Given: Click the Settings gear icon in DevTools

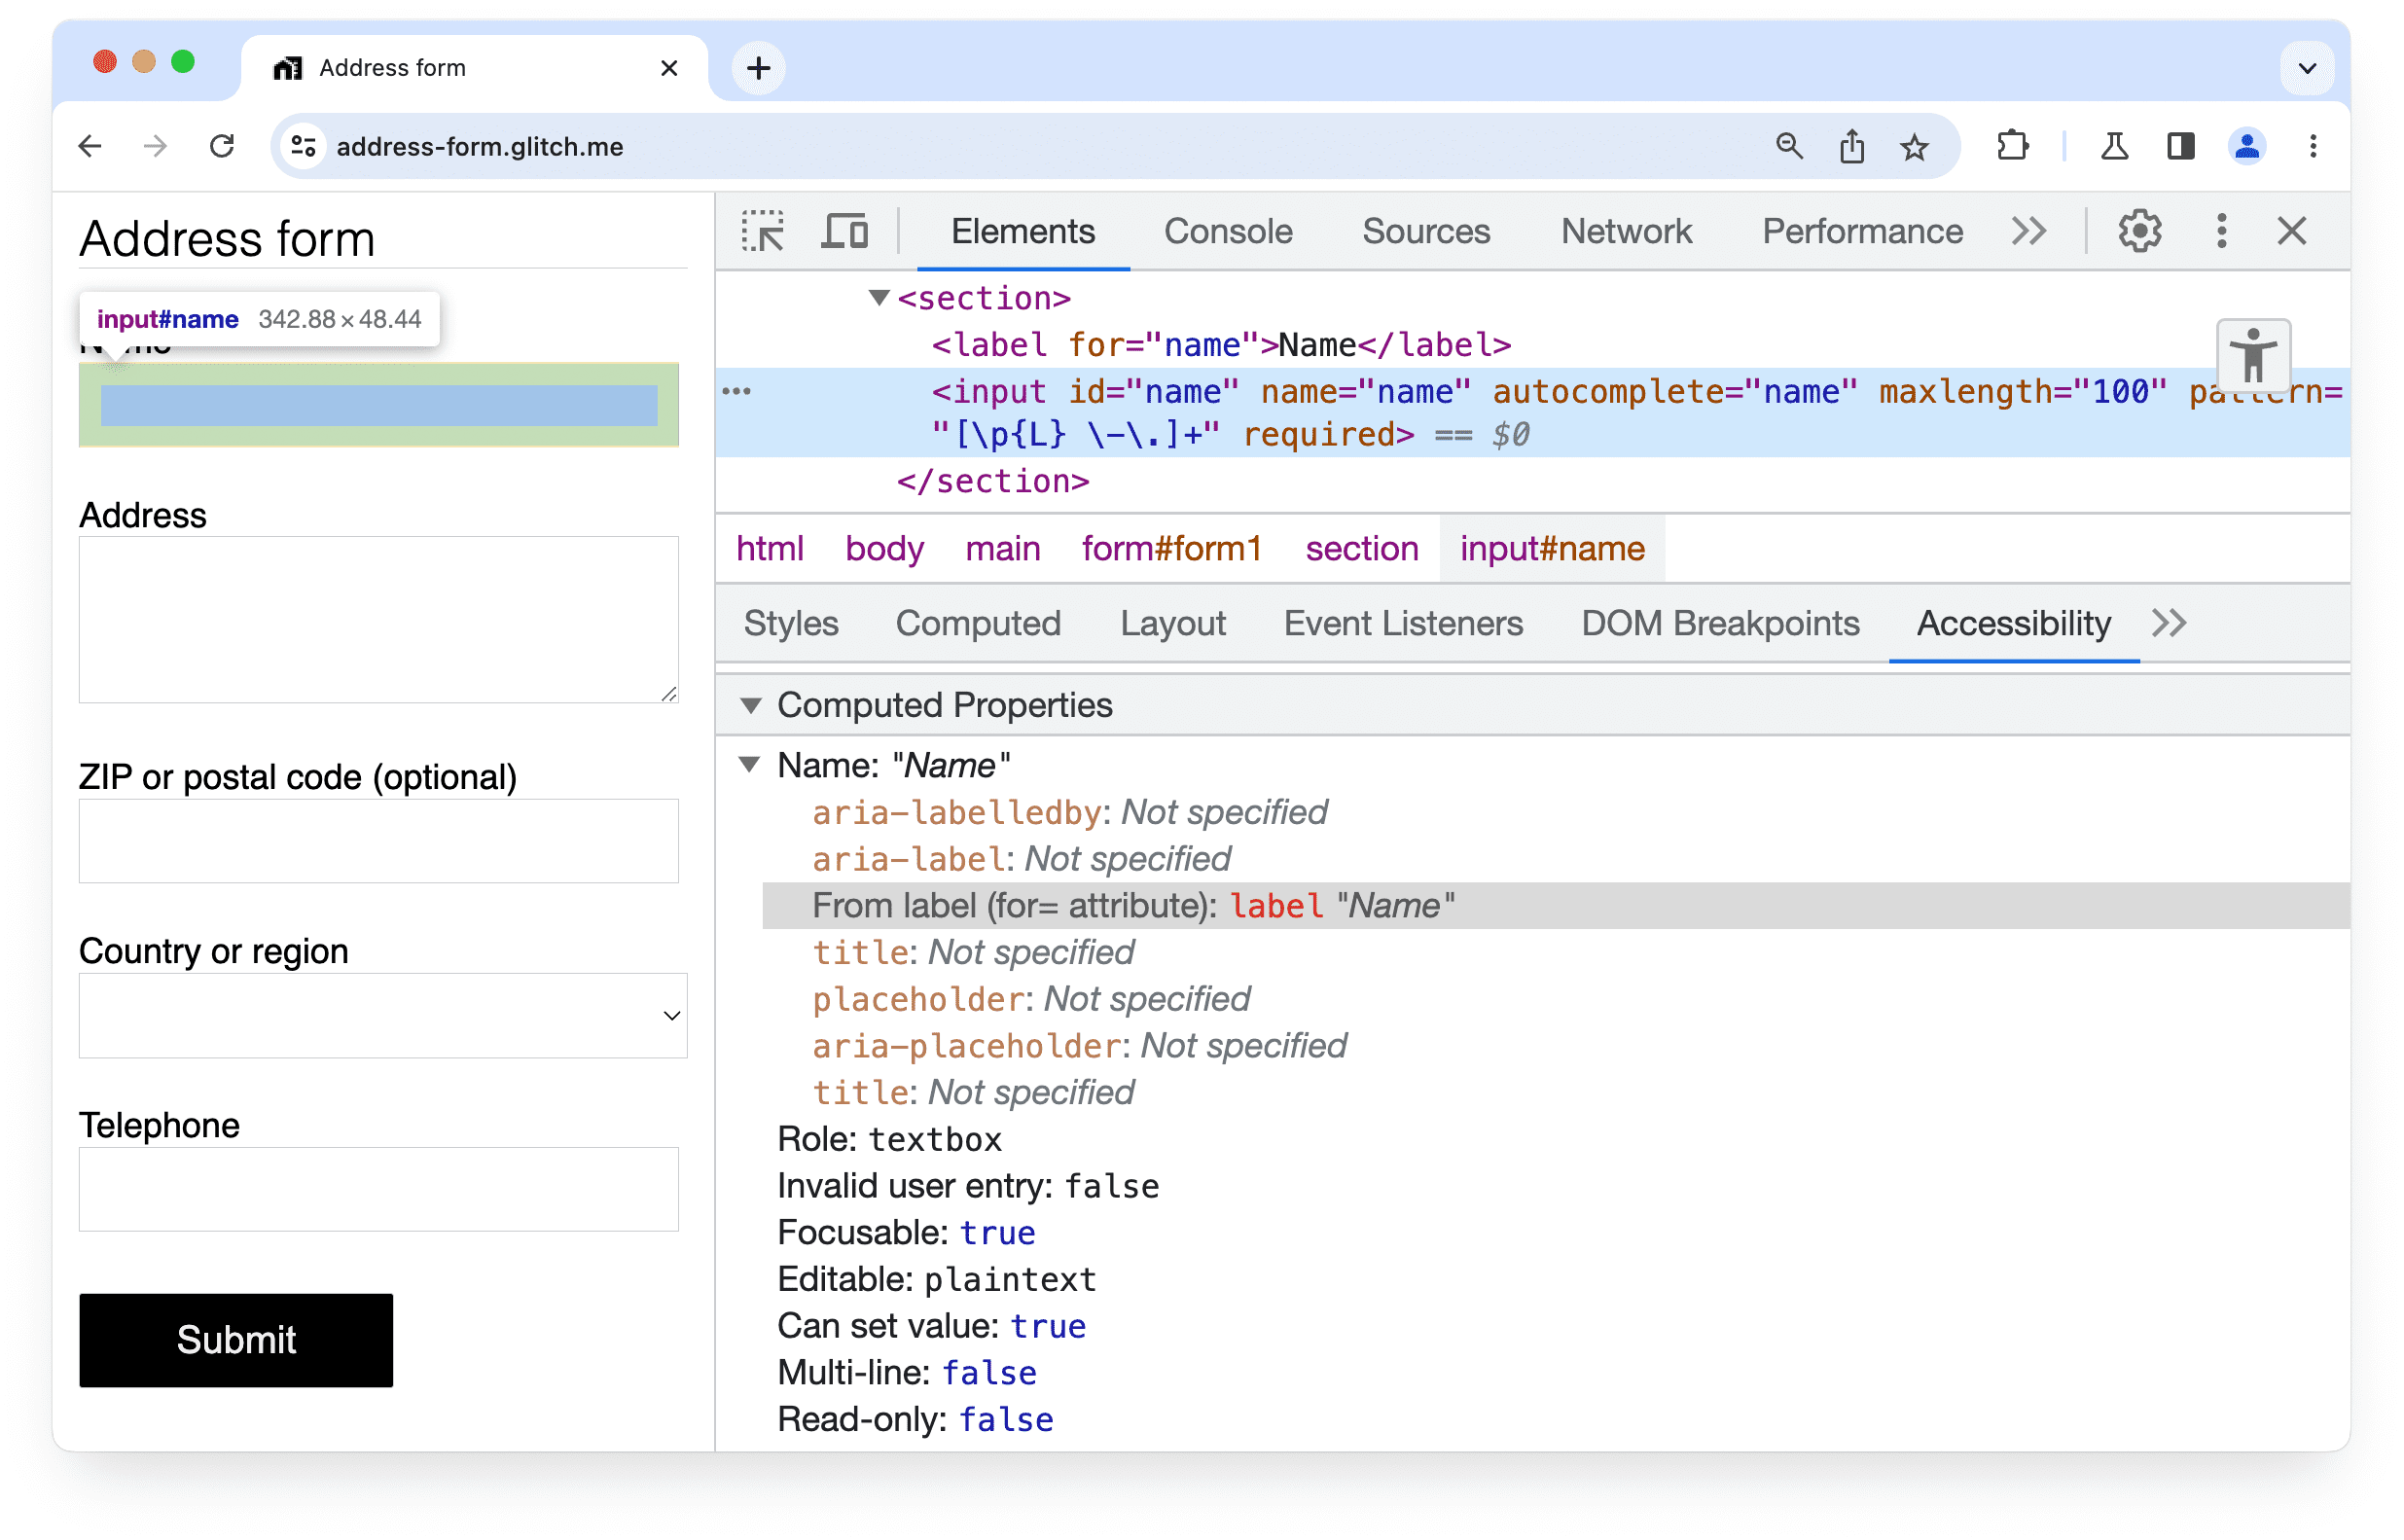Looking at the screenshot, I should tap(2139, 232).
